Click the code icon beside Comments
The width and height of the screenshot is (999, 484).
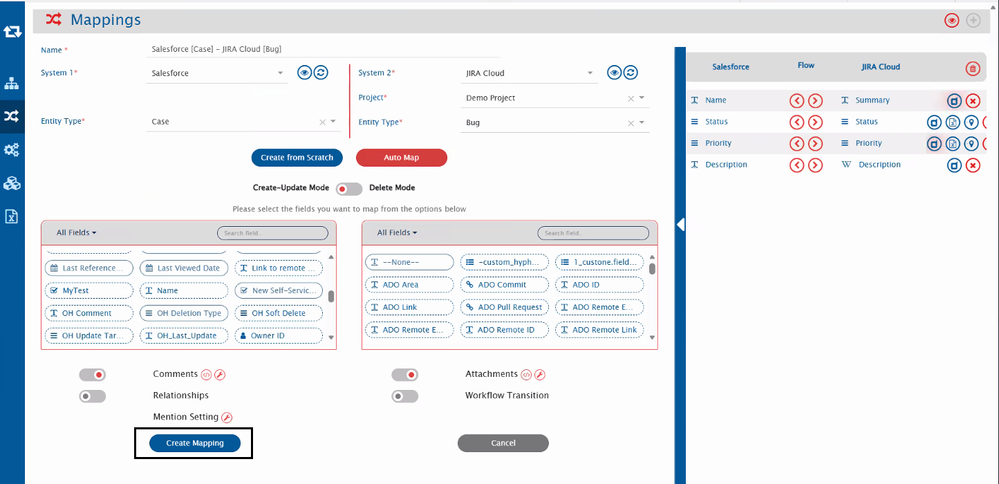206,374
